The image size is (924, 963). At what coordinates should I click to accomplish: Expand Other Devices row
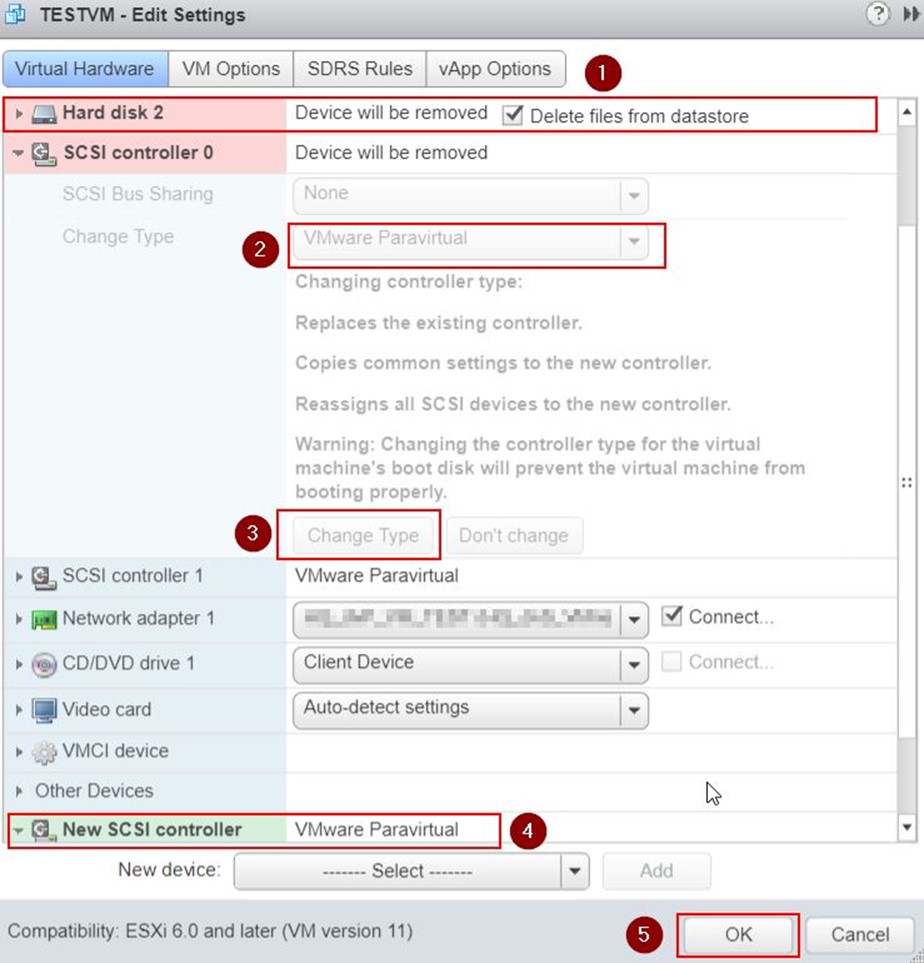click(x=18, y=791)
